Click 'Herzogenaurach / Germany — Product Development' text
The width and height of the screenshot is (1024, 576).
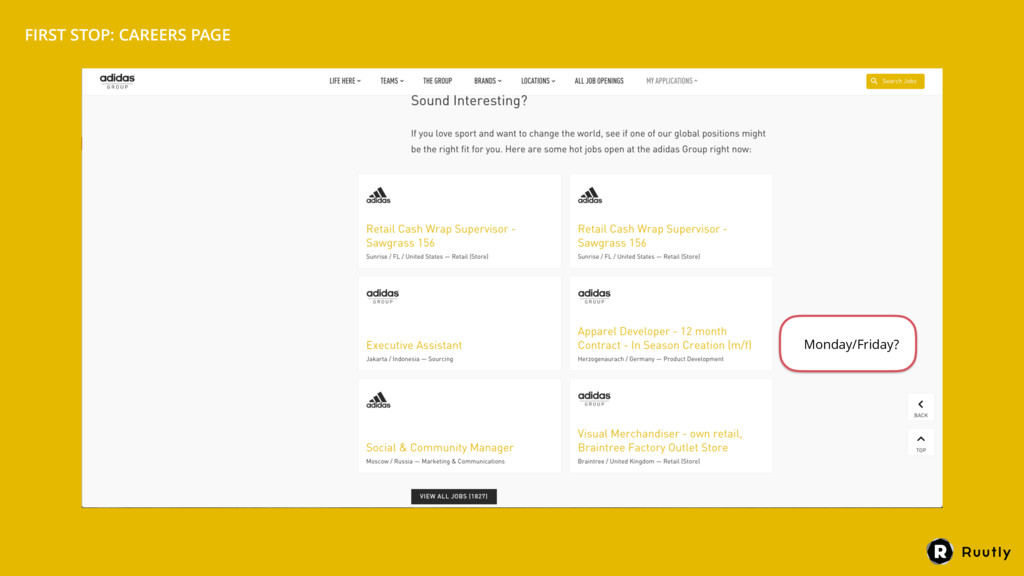pyautogui.click(x=650, y=359)
